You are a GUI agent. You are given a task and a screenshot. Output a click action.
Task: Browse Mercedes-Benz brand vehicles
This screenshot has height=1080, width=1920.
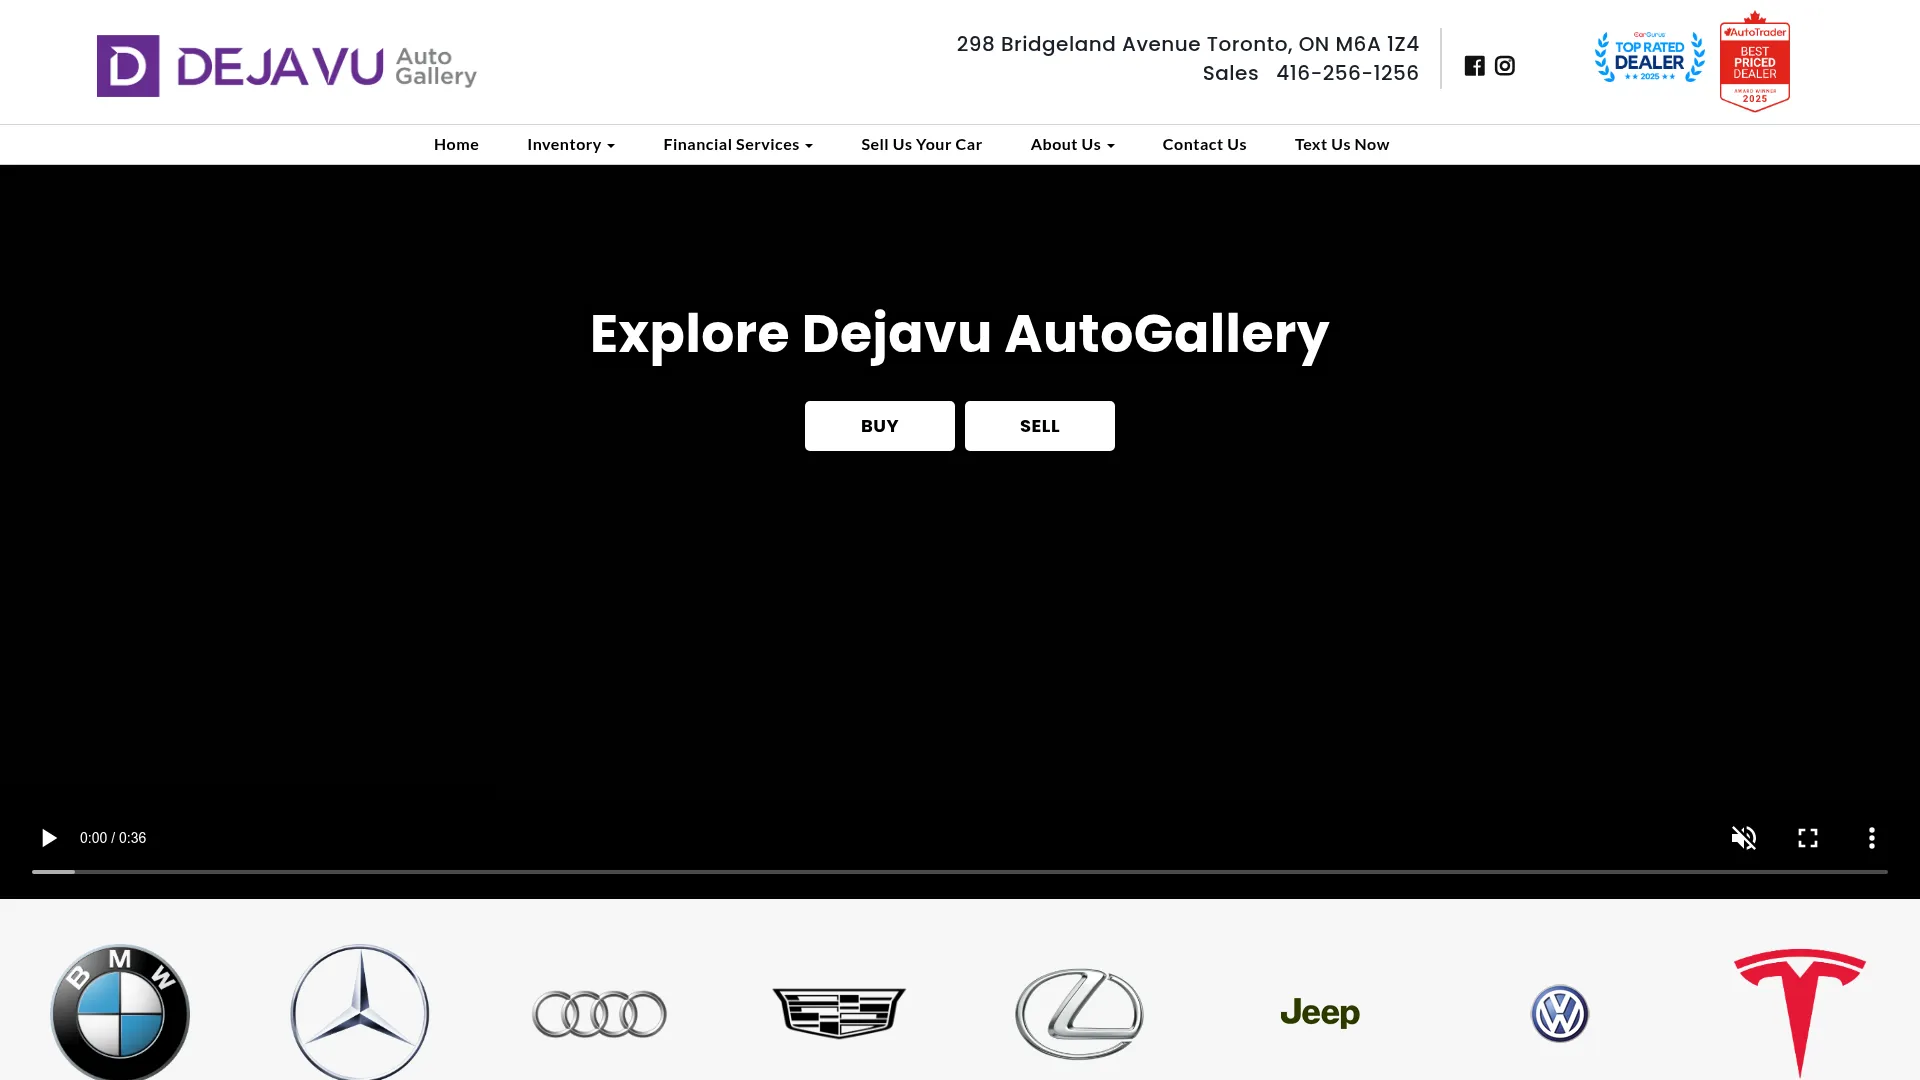pyautogui.click(x=360, y=1012)
